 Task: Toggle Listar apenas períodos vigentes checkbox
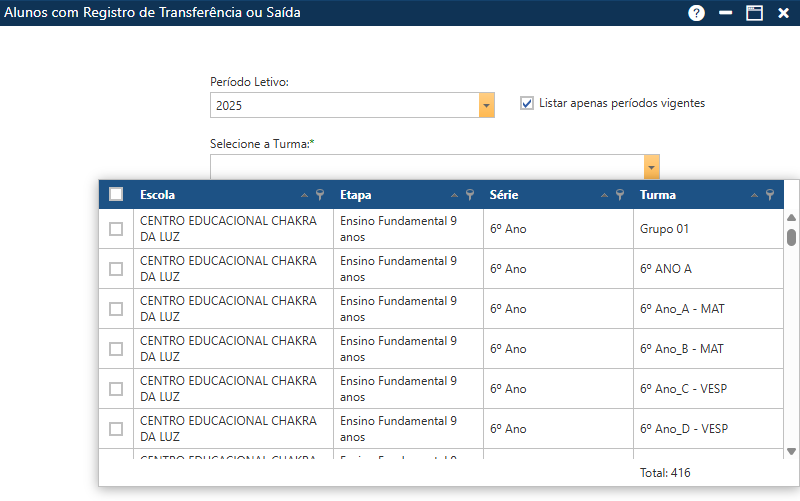click(527, 103)
